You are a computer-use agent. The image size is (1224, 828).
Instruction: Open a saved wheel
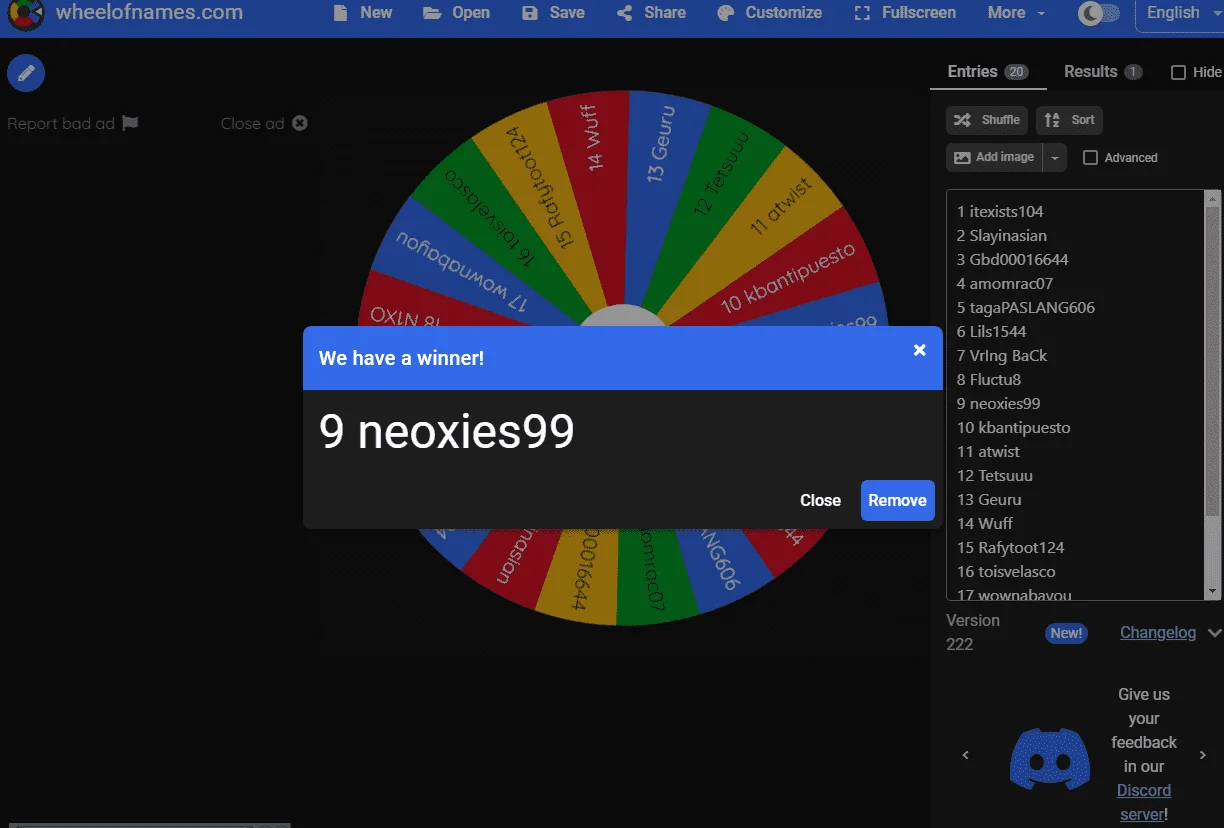(456, 13)
